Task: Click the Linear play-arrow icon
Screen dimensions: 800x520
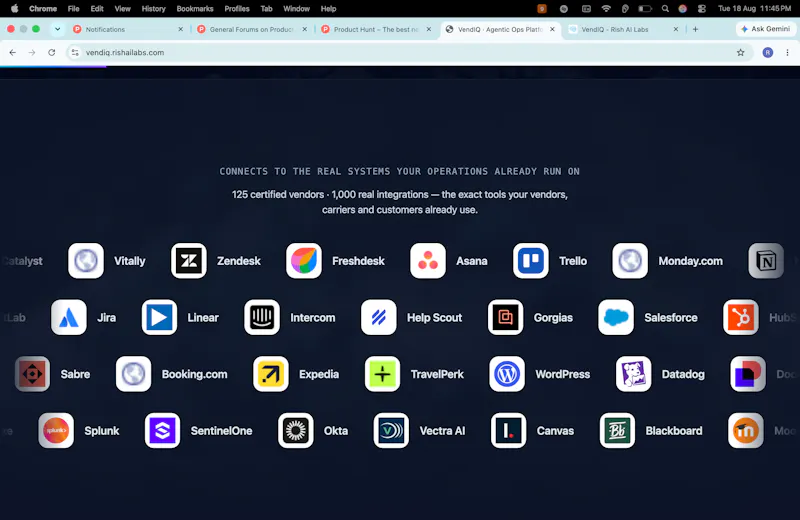Action: [159, 317]
